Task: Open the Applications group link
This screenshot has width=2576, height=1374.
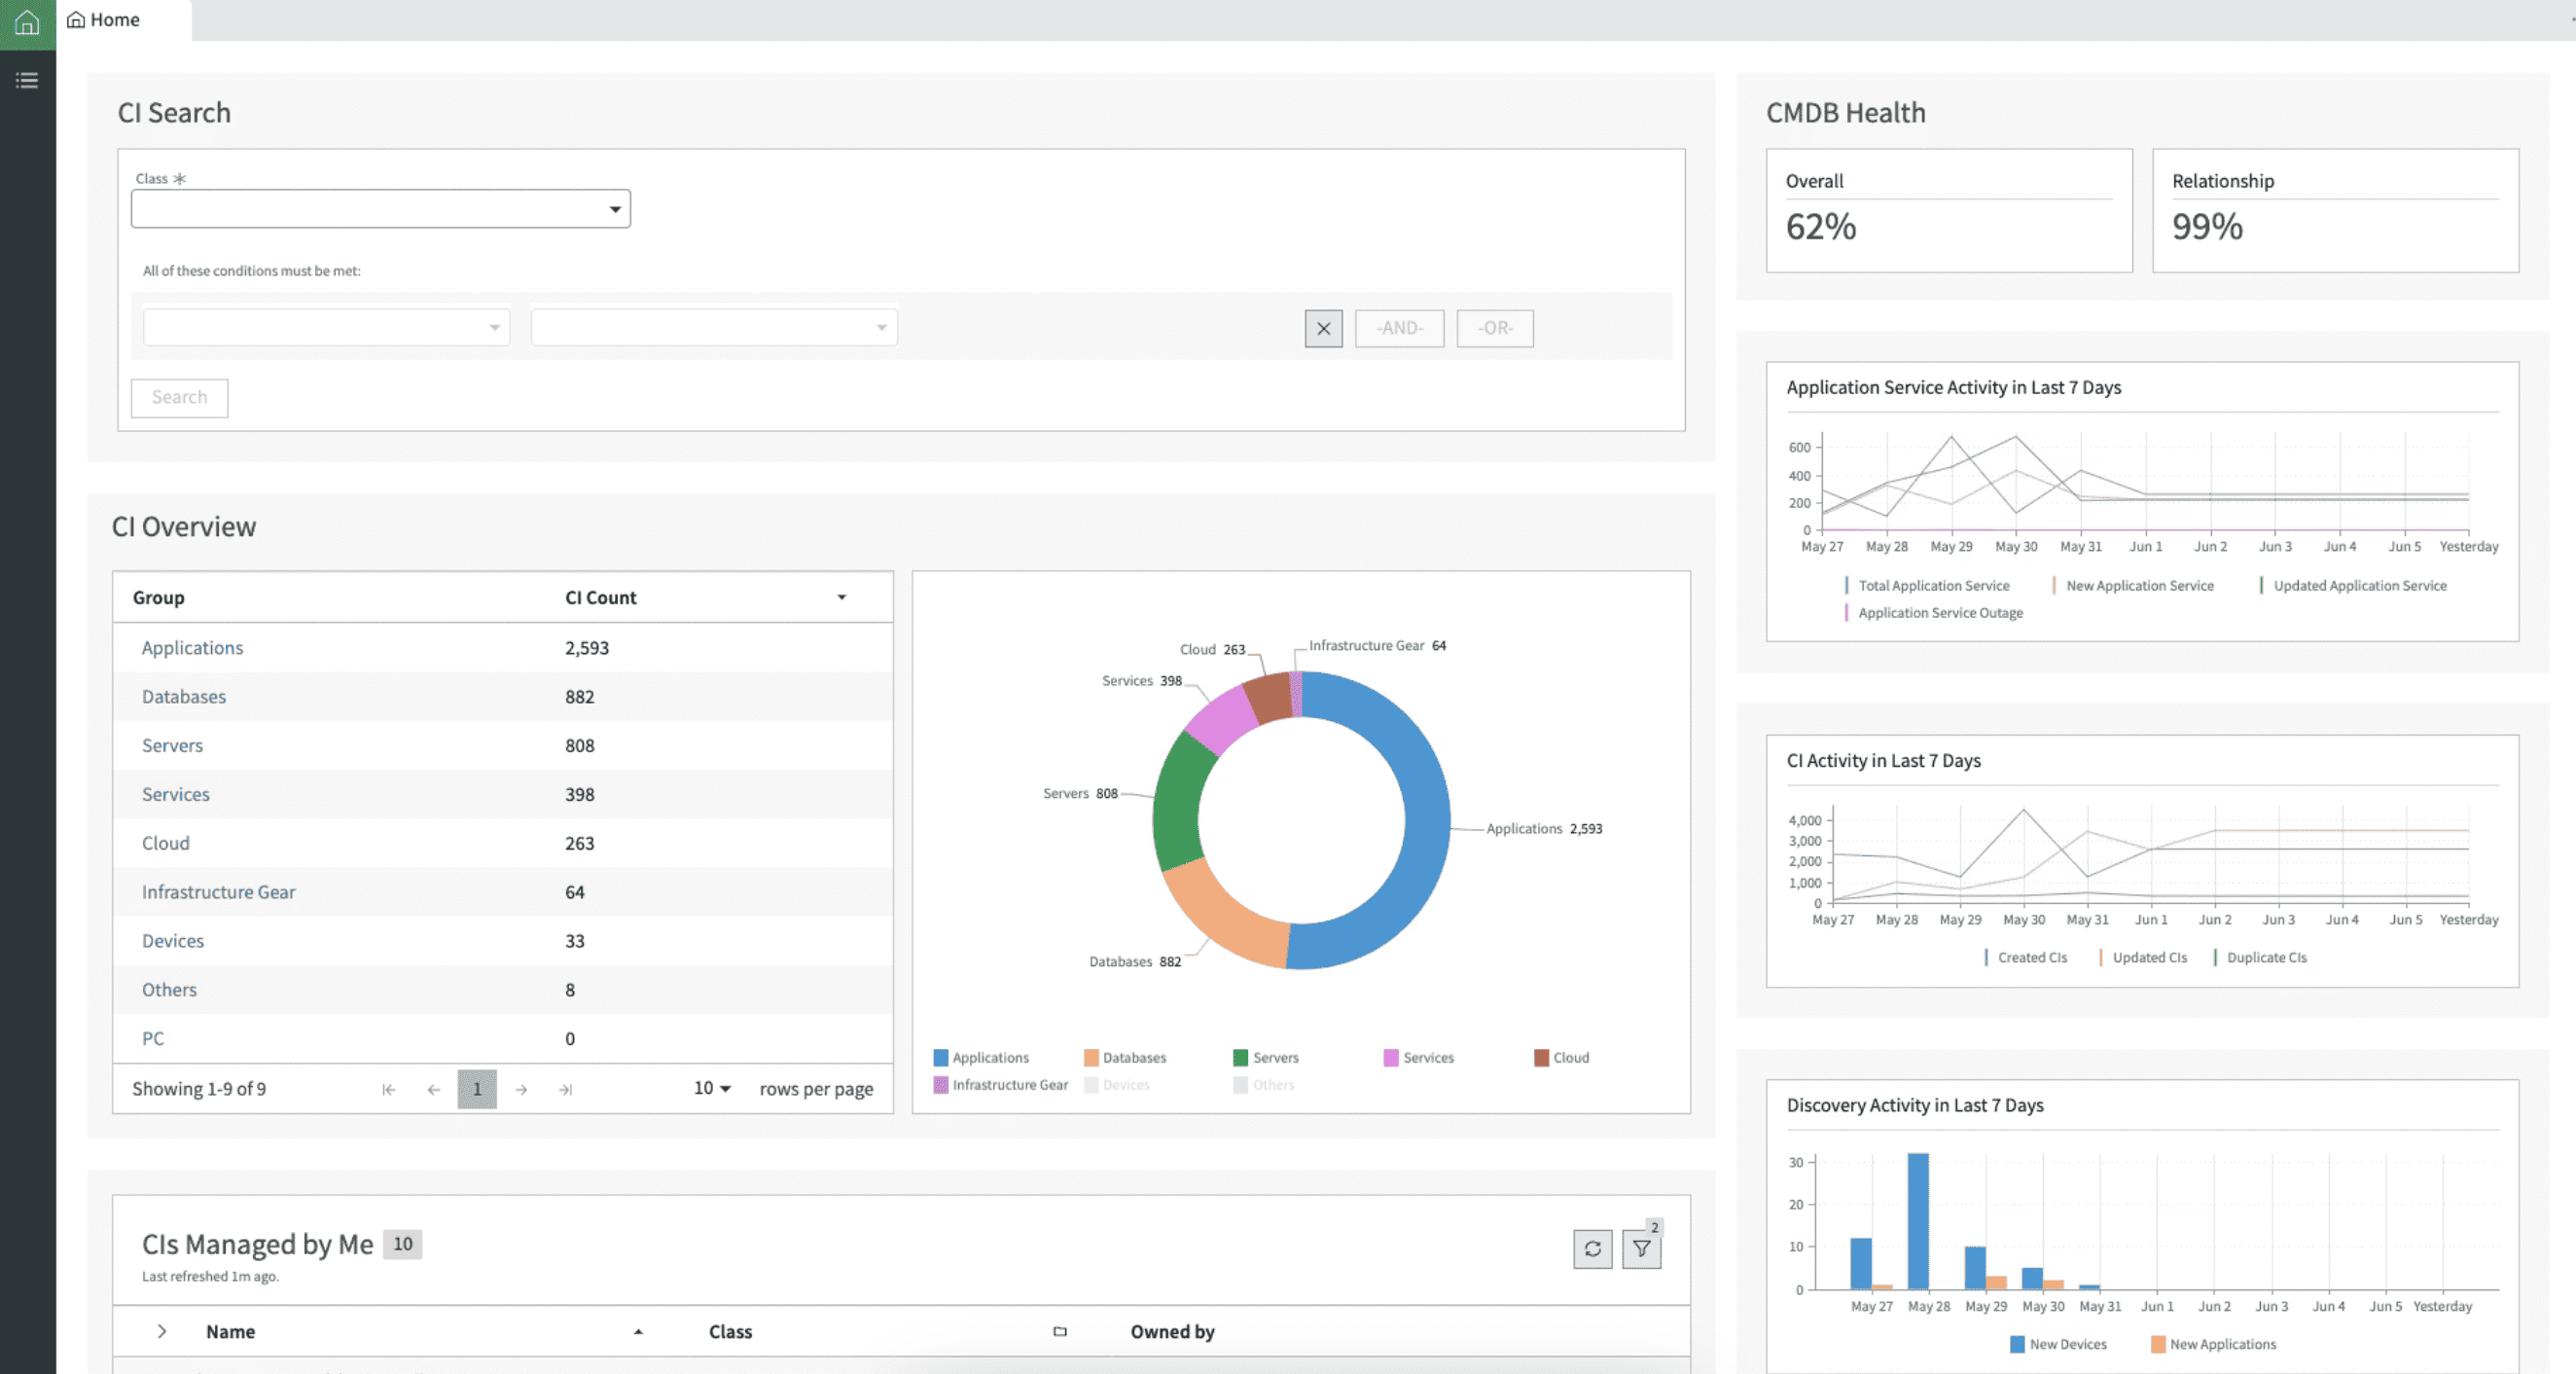Action: (192, 648)
